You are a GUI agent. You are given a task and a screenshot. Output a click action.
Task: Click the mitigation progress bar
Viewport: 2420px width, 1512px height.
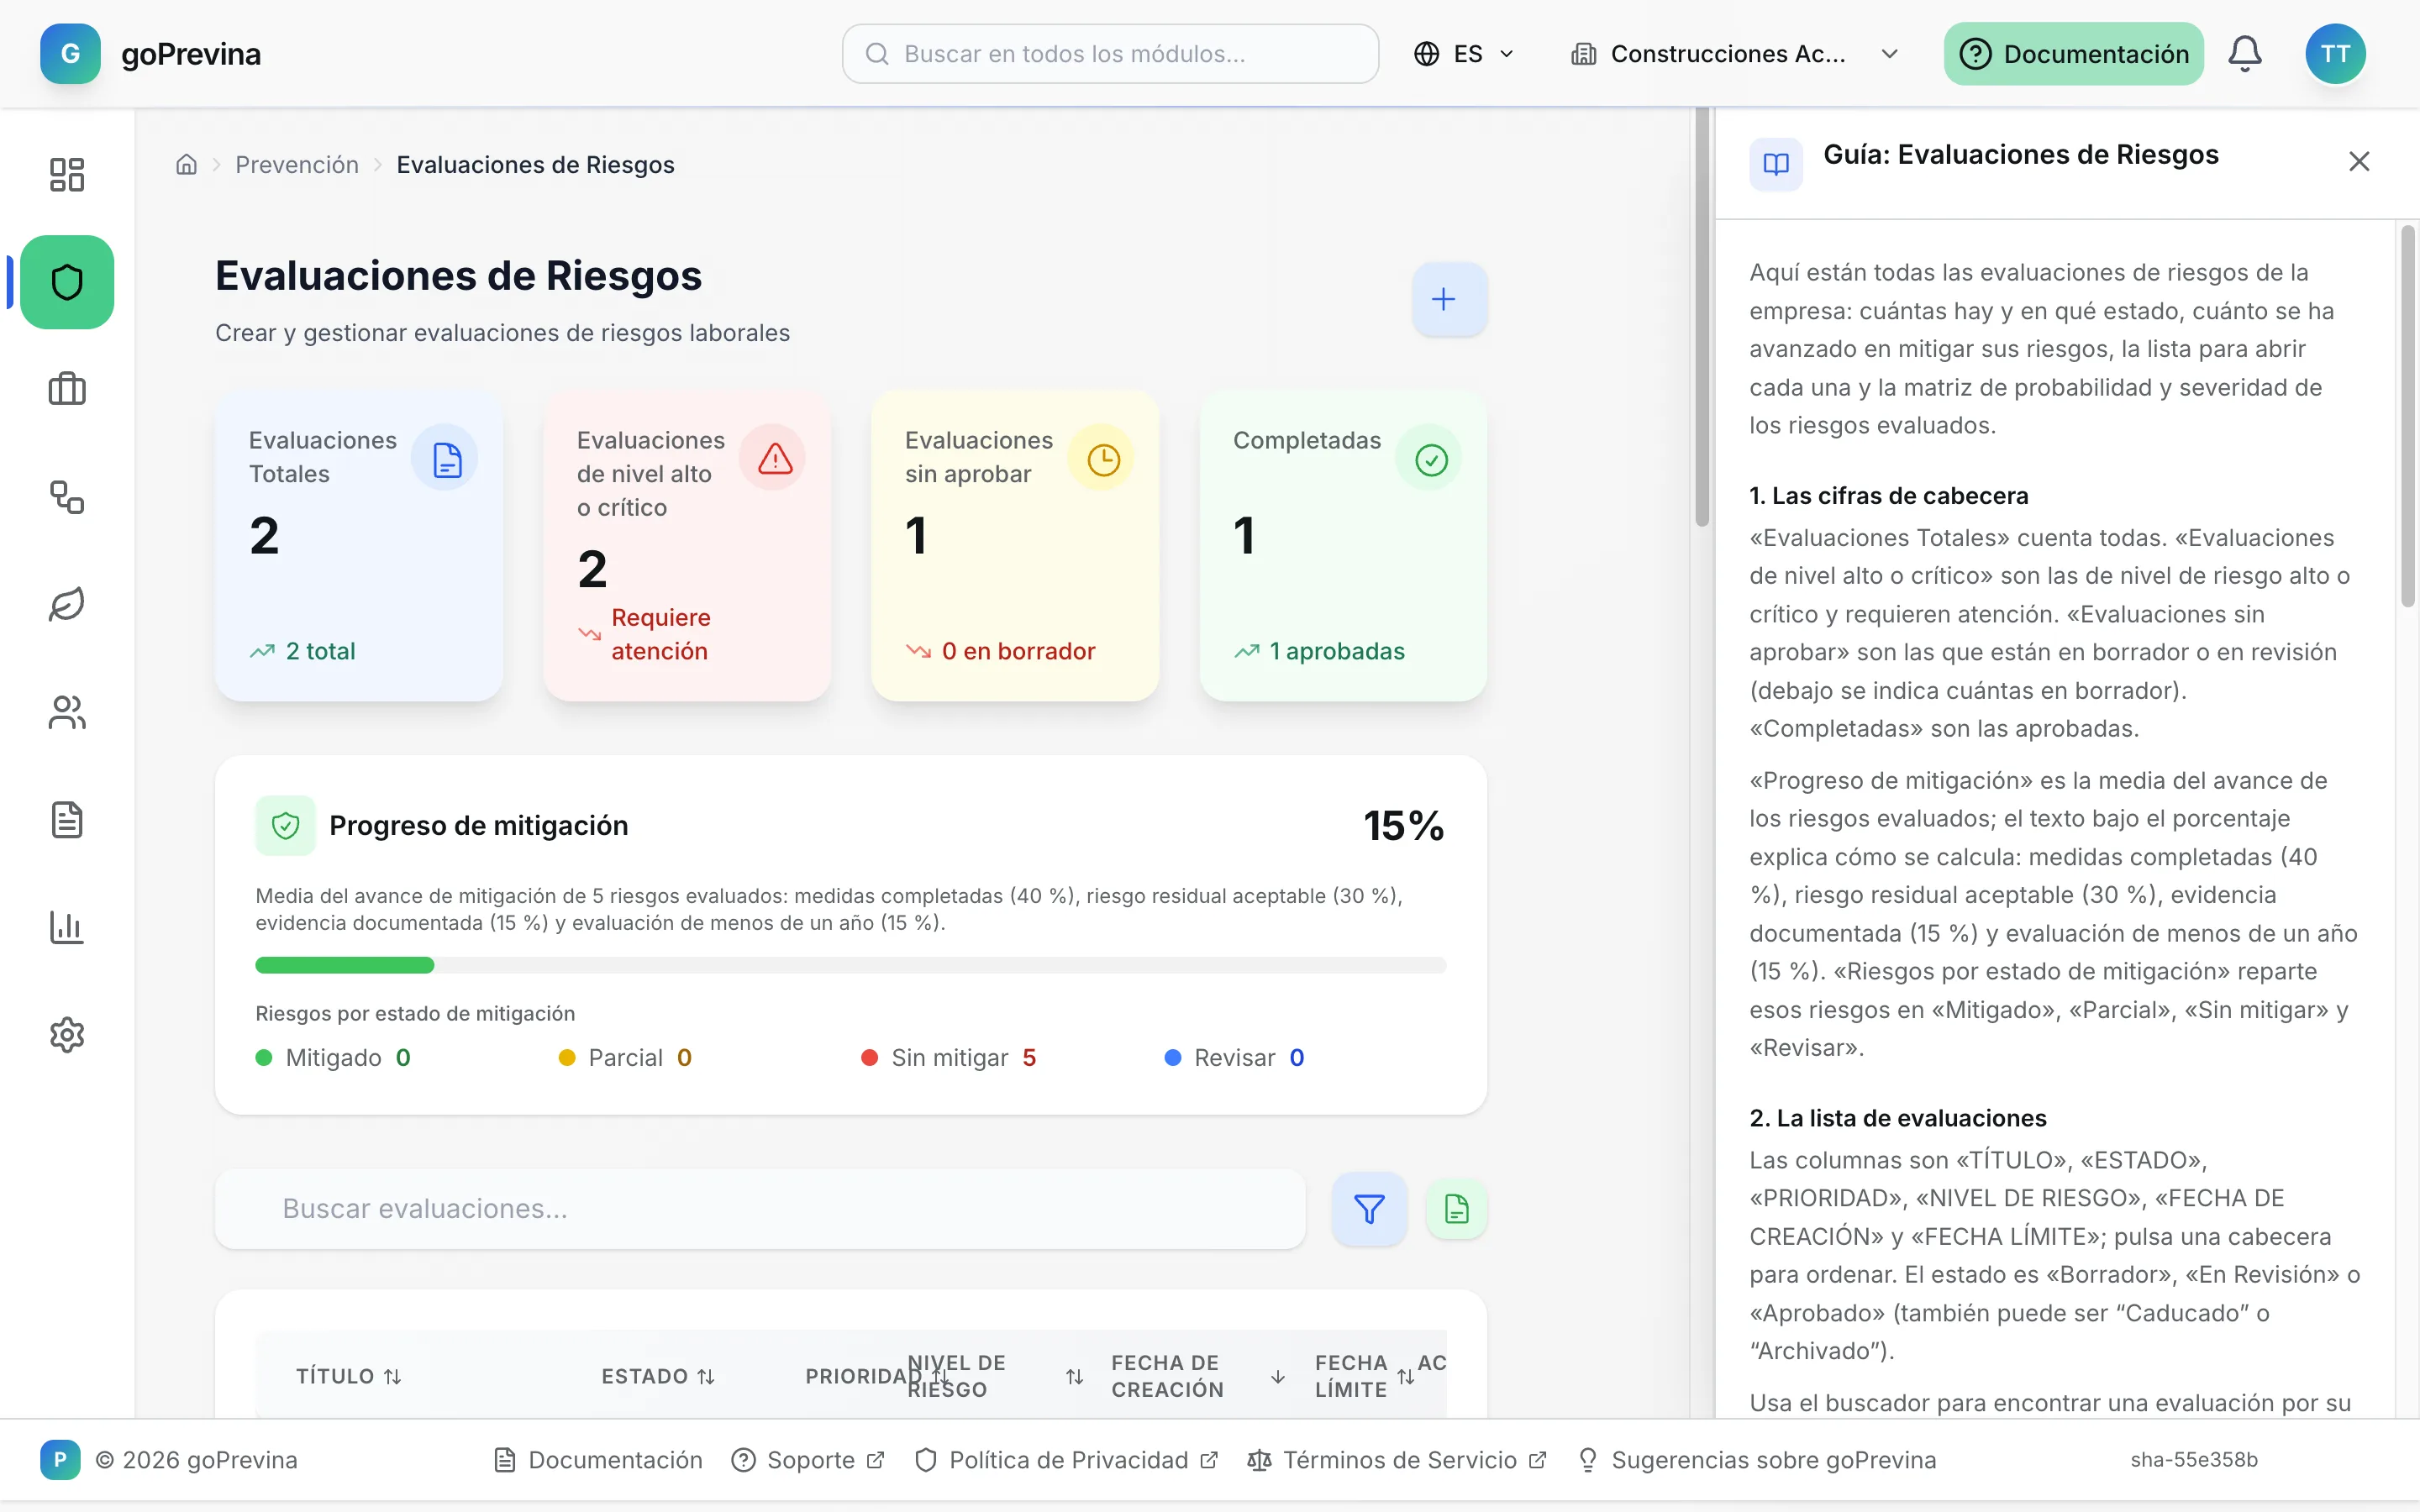pyautogui.click(x=851, y=965)
